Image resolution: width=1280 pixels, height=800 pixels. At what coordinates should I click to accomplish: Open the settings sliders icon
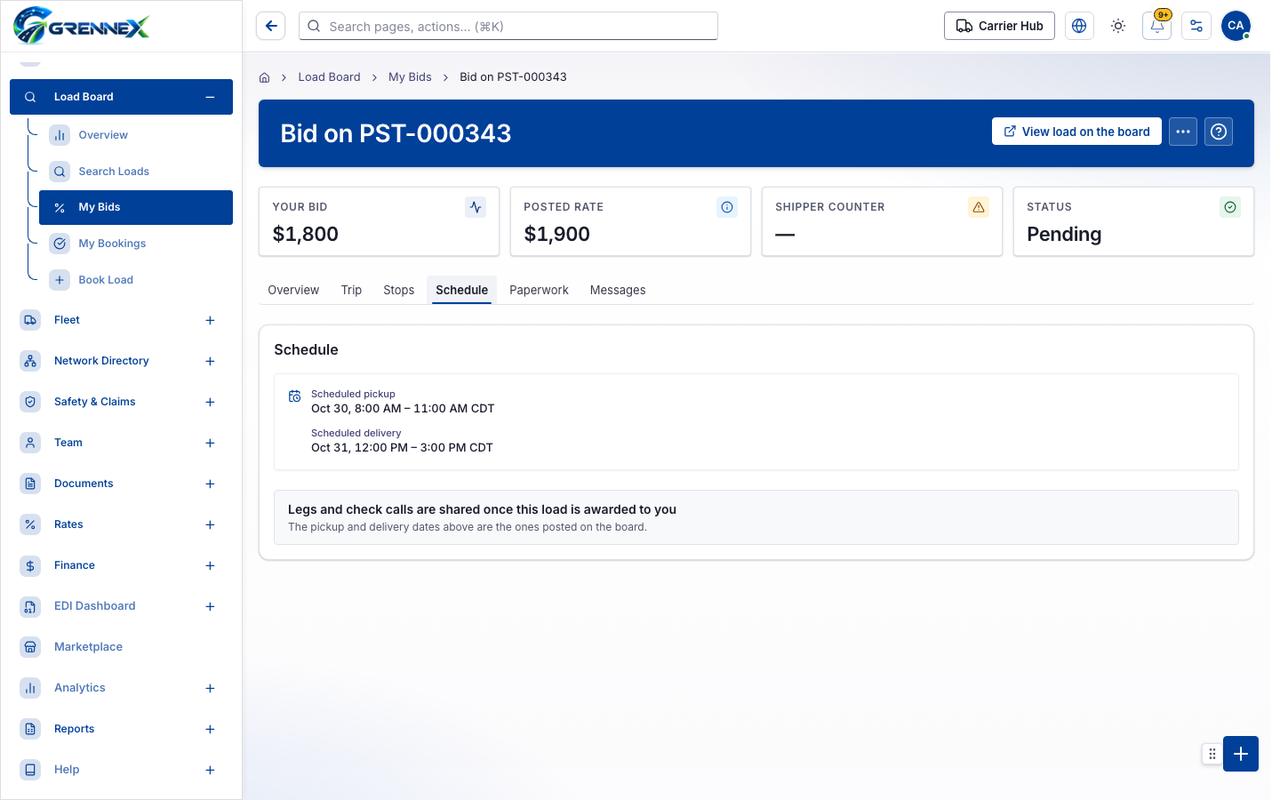1196,26
